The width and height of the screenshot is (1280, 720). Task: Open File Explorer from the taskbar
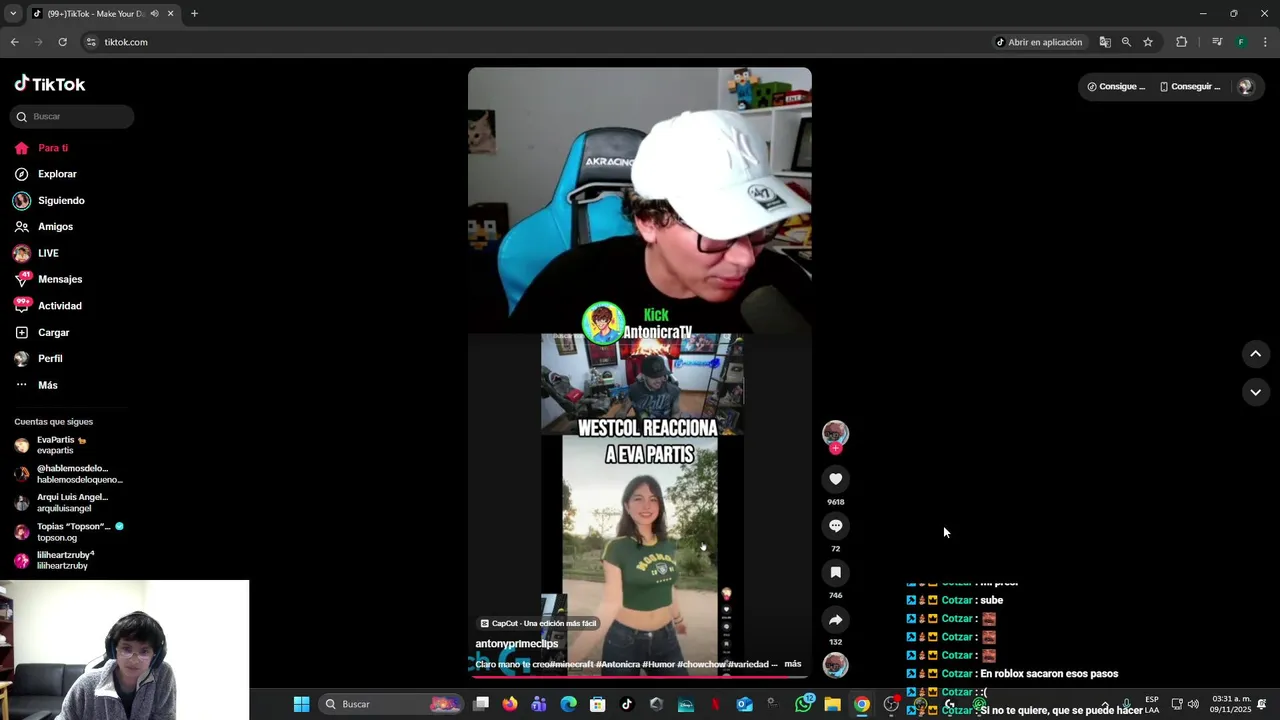832,704
